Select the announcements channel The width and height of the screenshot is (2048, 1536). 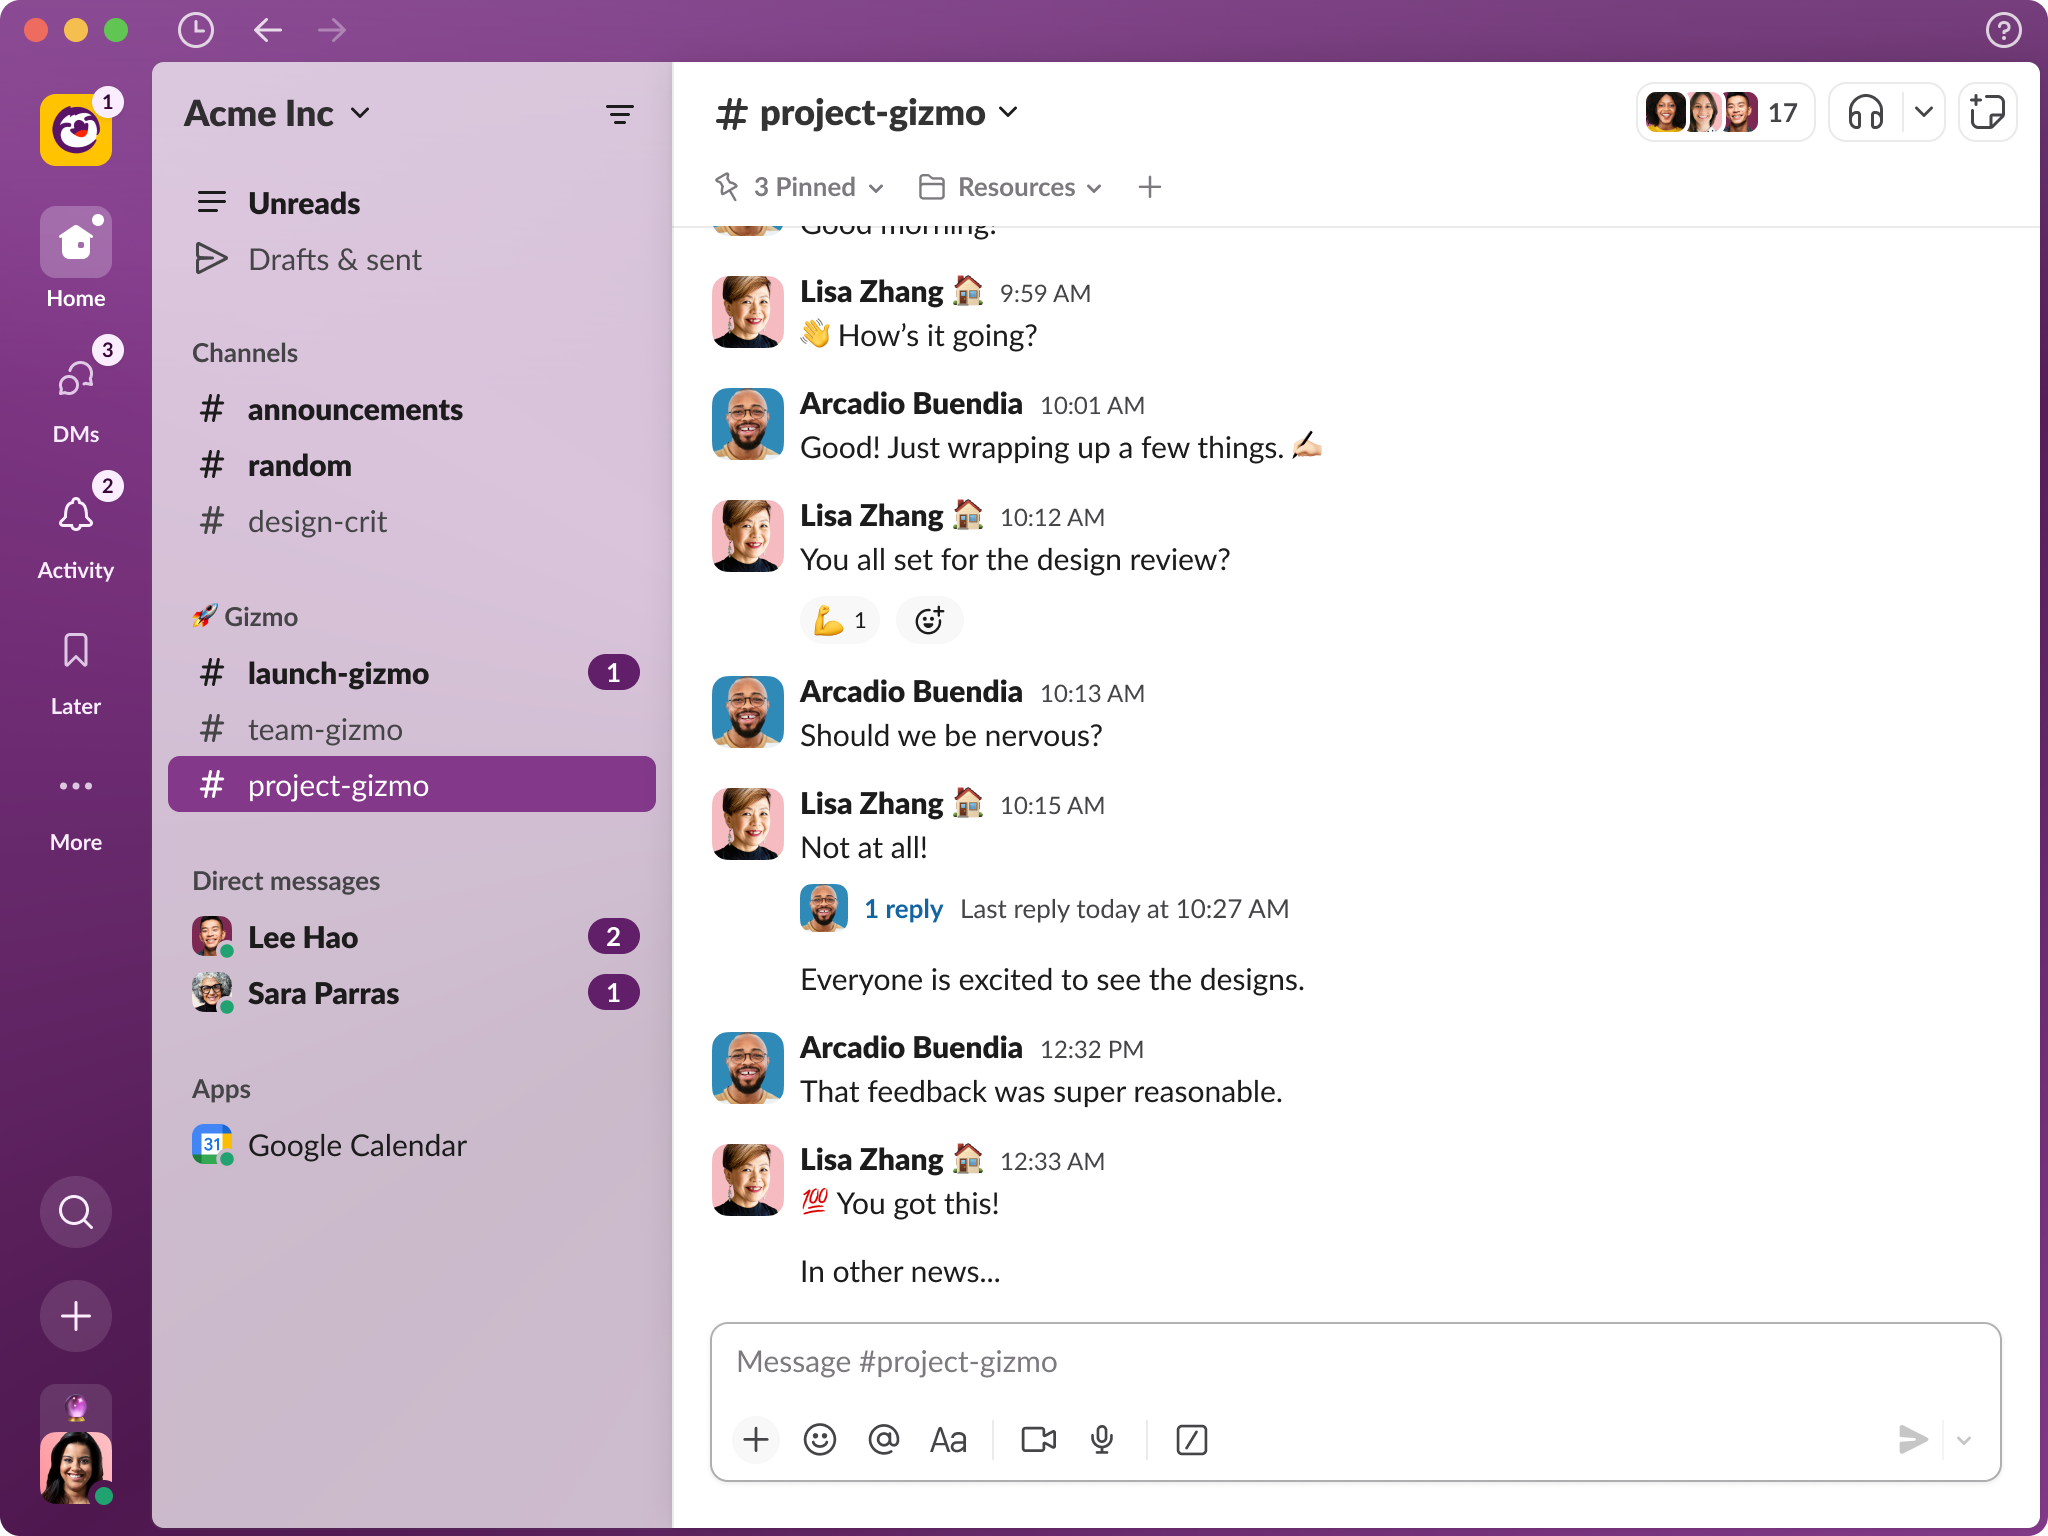(355, 408)
